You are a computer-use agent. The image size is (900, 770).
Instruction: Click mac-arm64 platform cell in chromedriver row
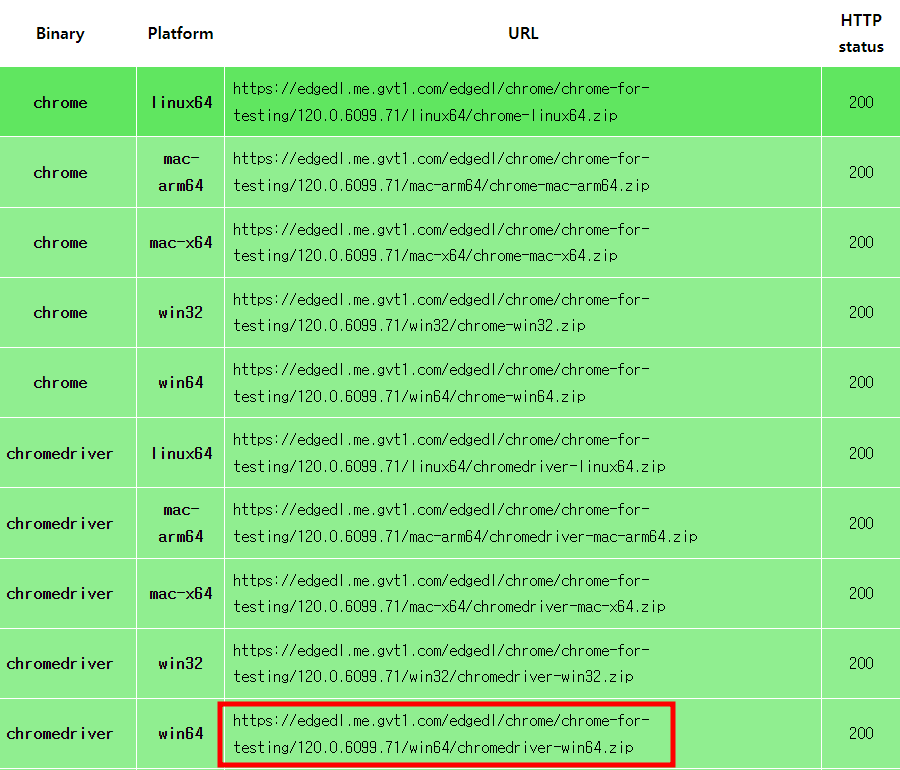pos(181,523)
